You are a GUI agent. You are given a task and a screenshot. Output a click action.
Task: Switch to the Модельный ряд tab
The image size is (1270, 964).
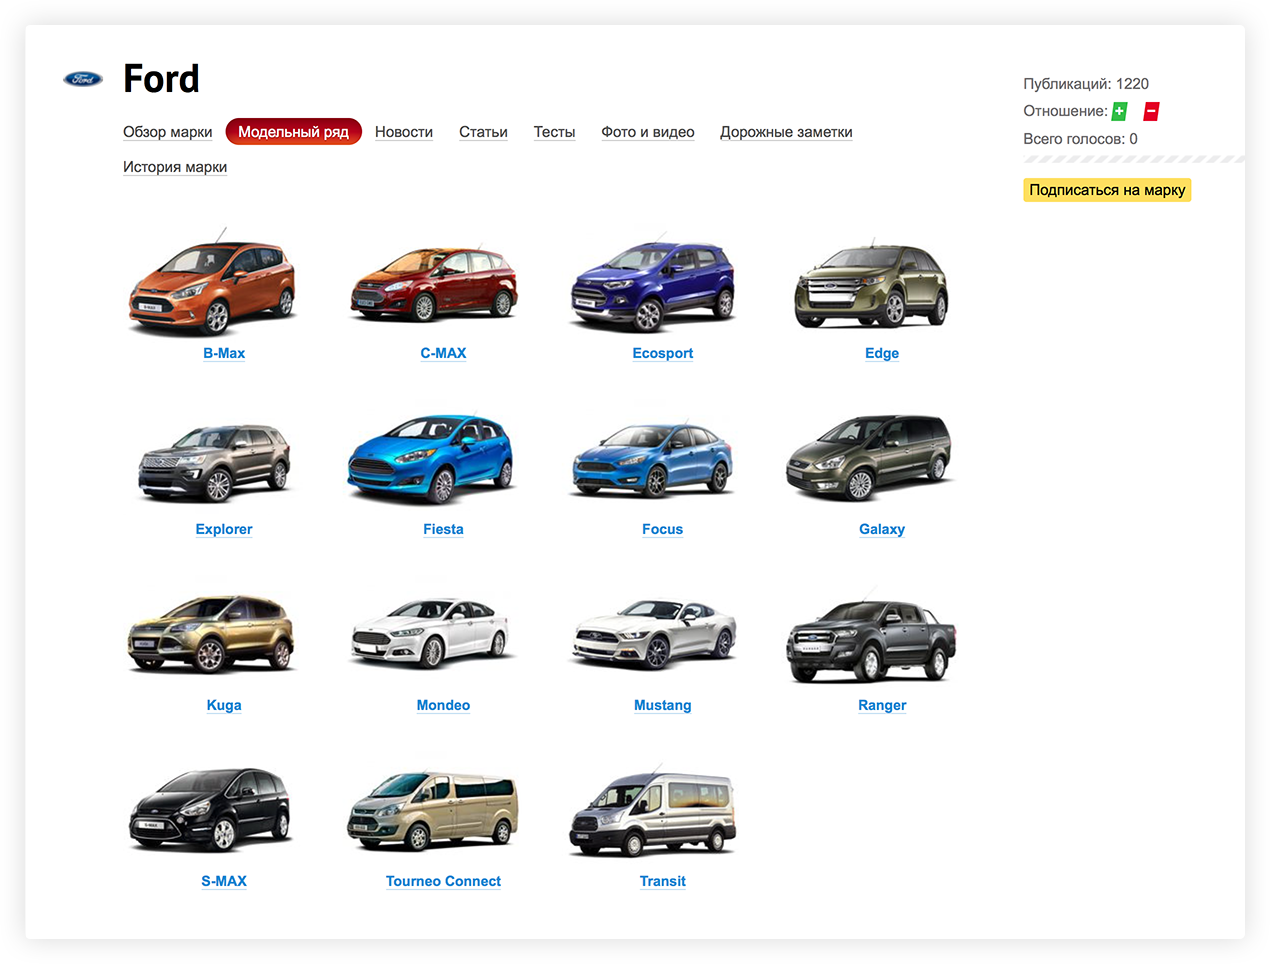point(293,132)
